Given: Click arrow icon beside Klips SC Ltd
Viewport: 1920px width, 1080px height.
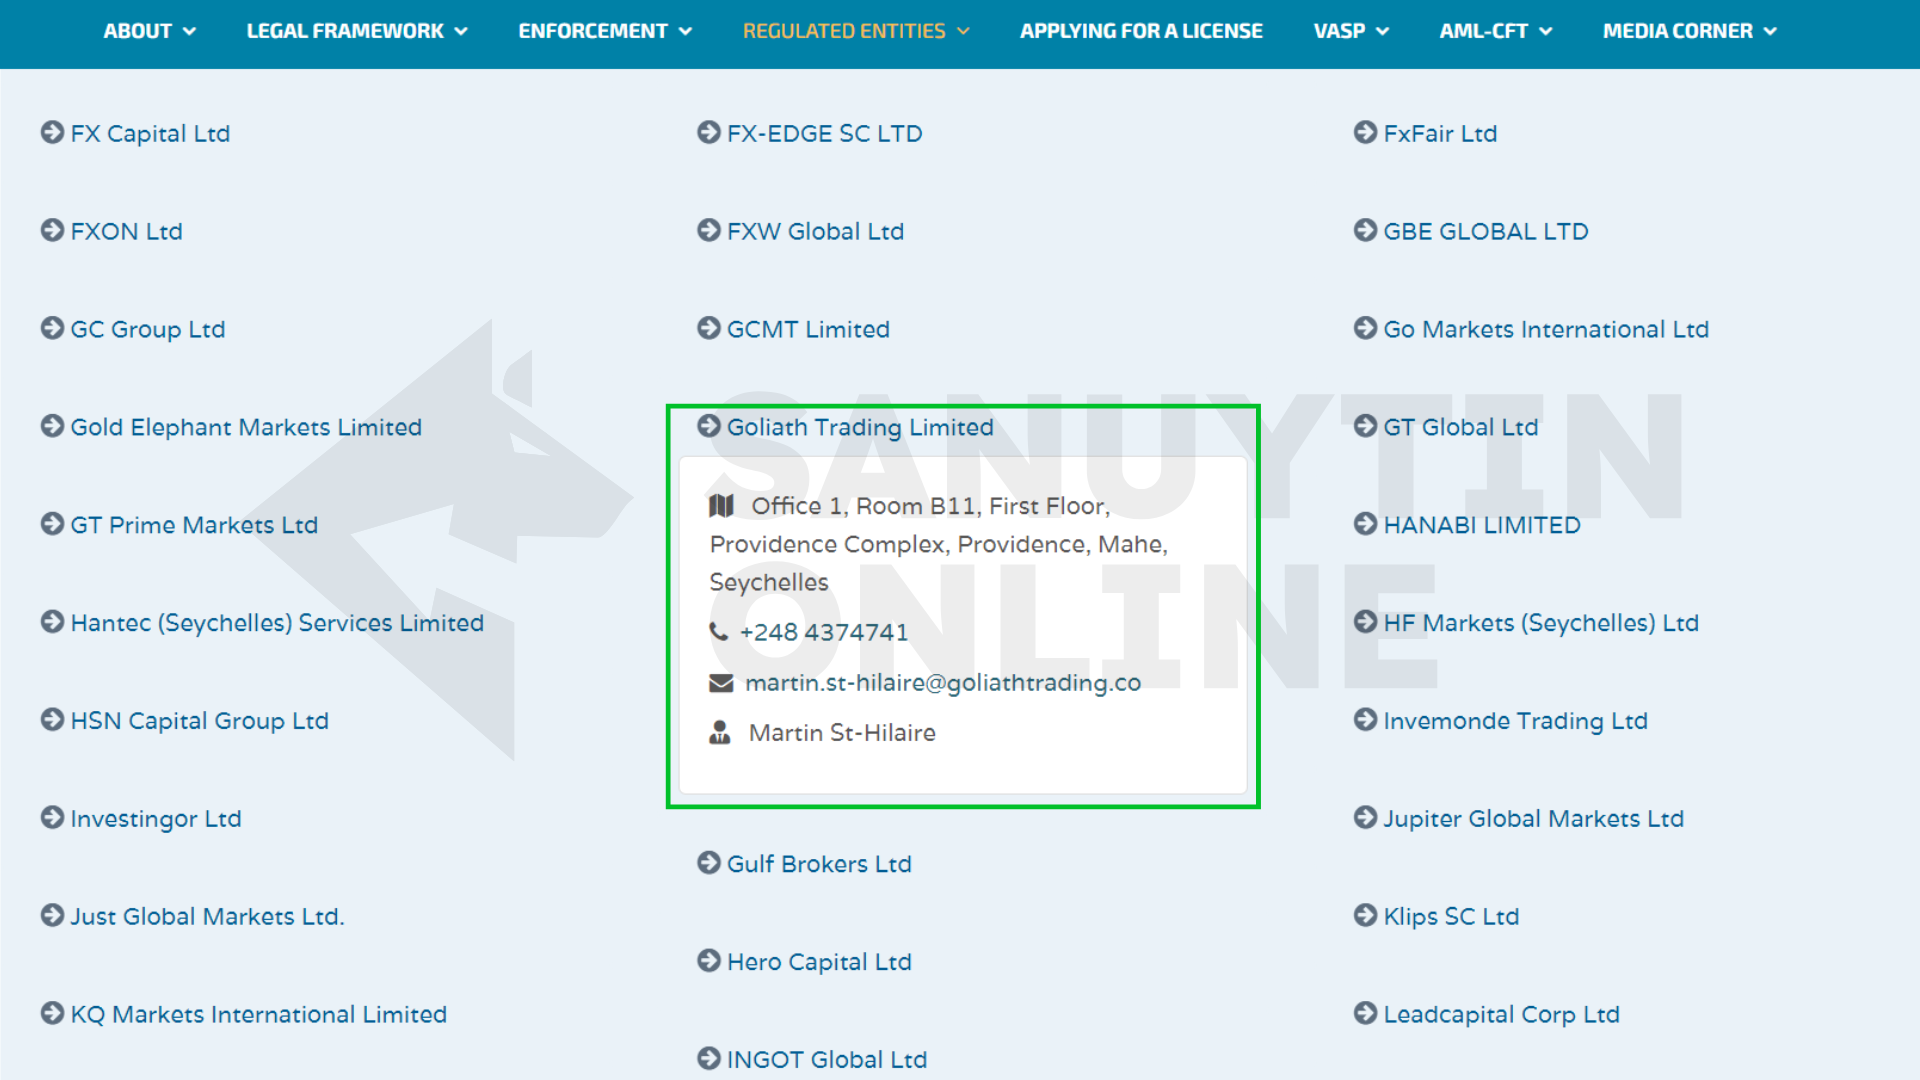Looking at the screenshot, I should click(x=1365, y=916).
